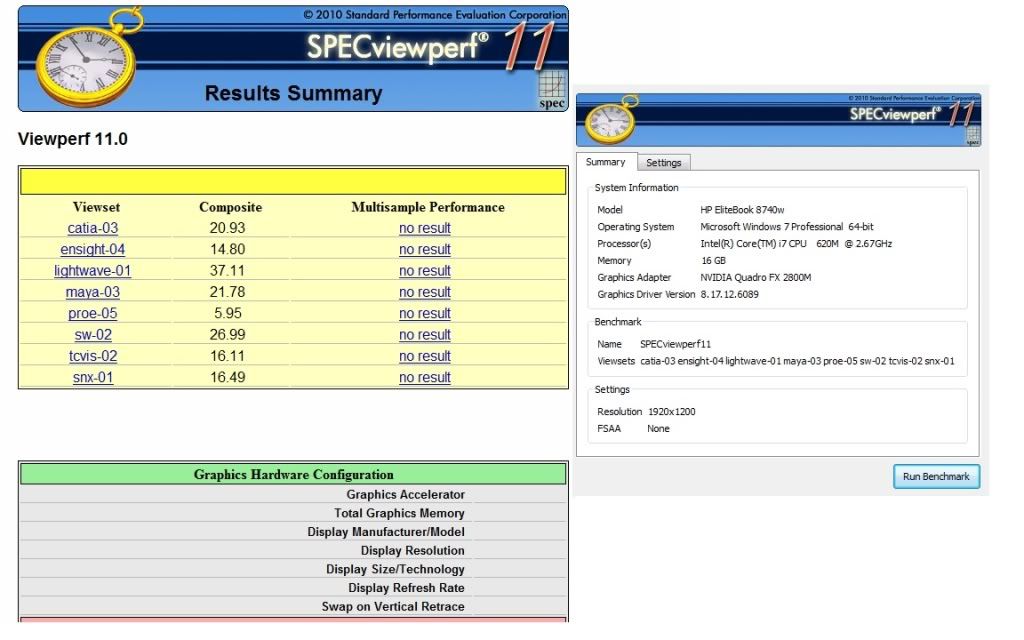Image resolution: width=1024 pixels, height=640 pixels.
Task: Click 'no result' link in catia-03 row
Action: pos(425,228)
